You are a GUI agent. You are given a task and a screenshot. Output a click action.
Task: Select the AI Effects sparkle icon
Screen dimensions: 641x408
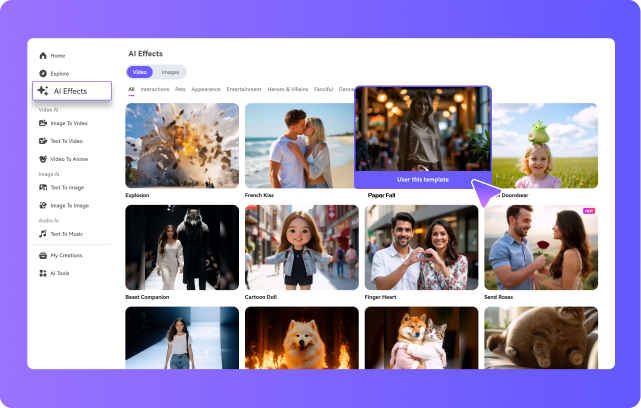[43, 91]
